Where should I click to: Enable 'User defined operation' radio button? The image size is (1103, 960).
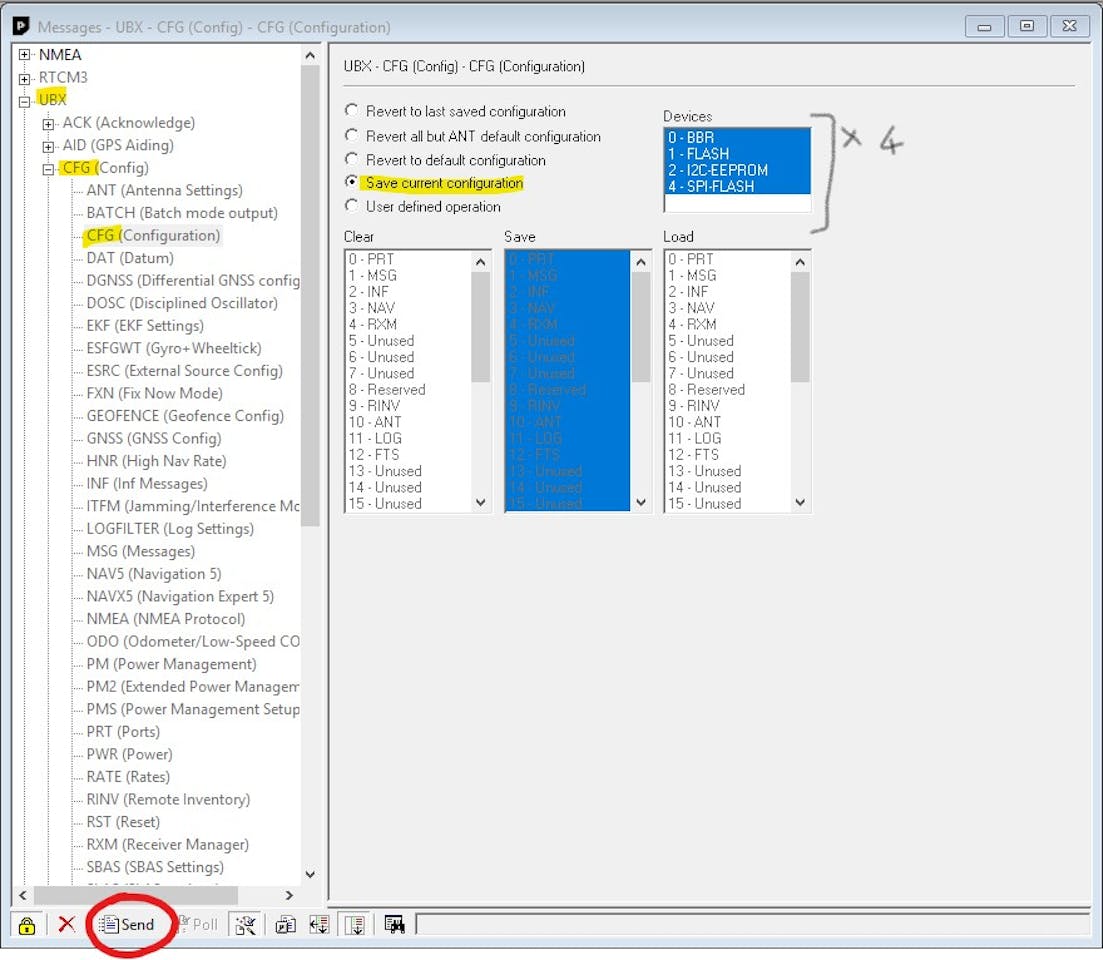tap(351, 206)
